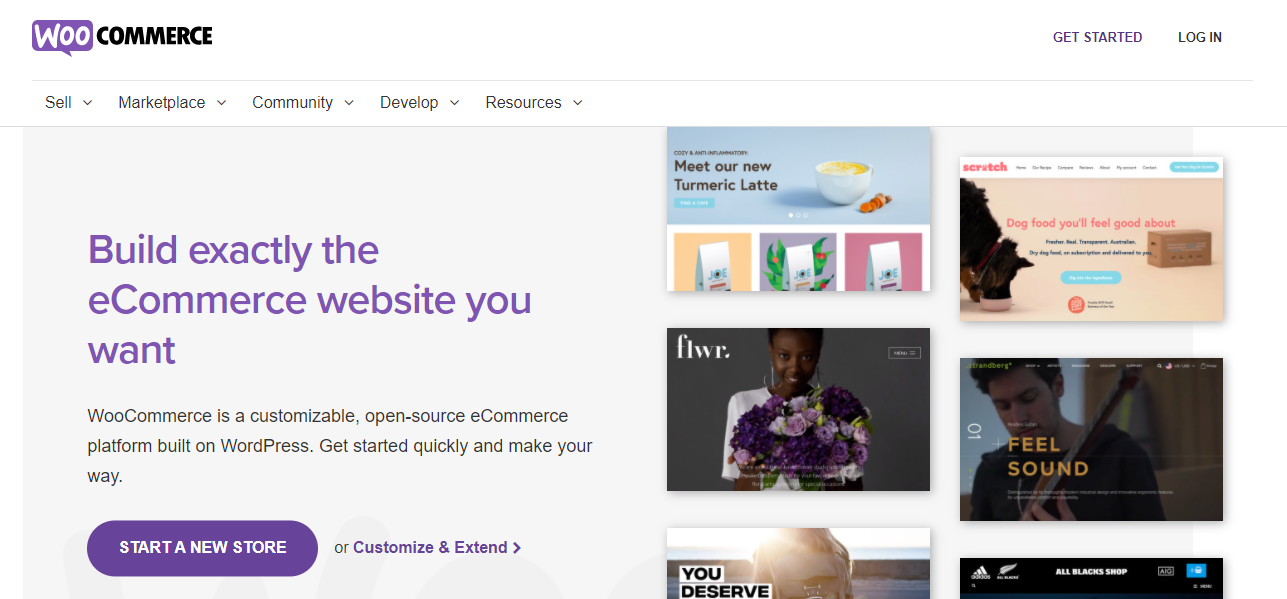
Task: Click the WooCommerce logo
Action: 122,37
